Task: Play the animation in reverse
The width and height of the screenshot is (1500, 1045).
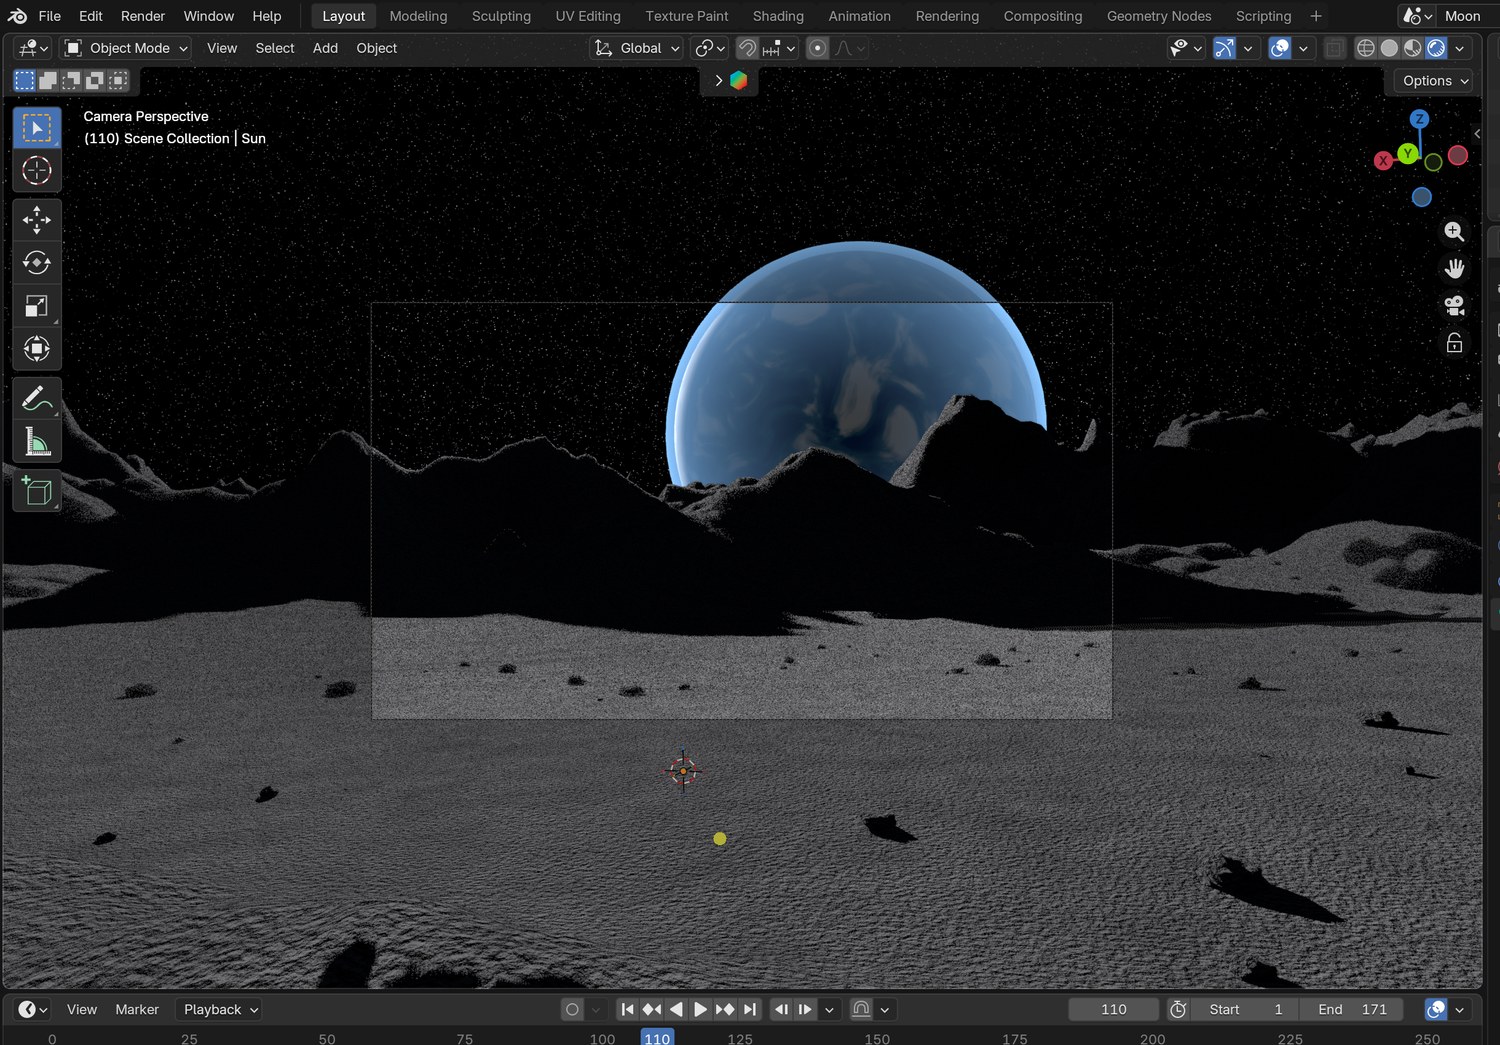Action: [676, 1010]
